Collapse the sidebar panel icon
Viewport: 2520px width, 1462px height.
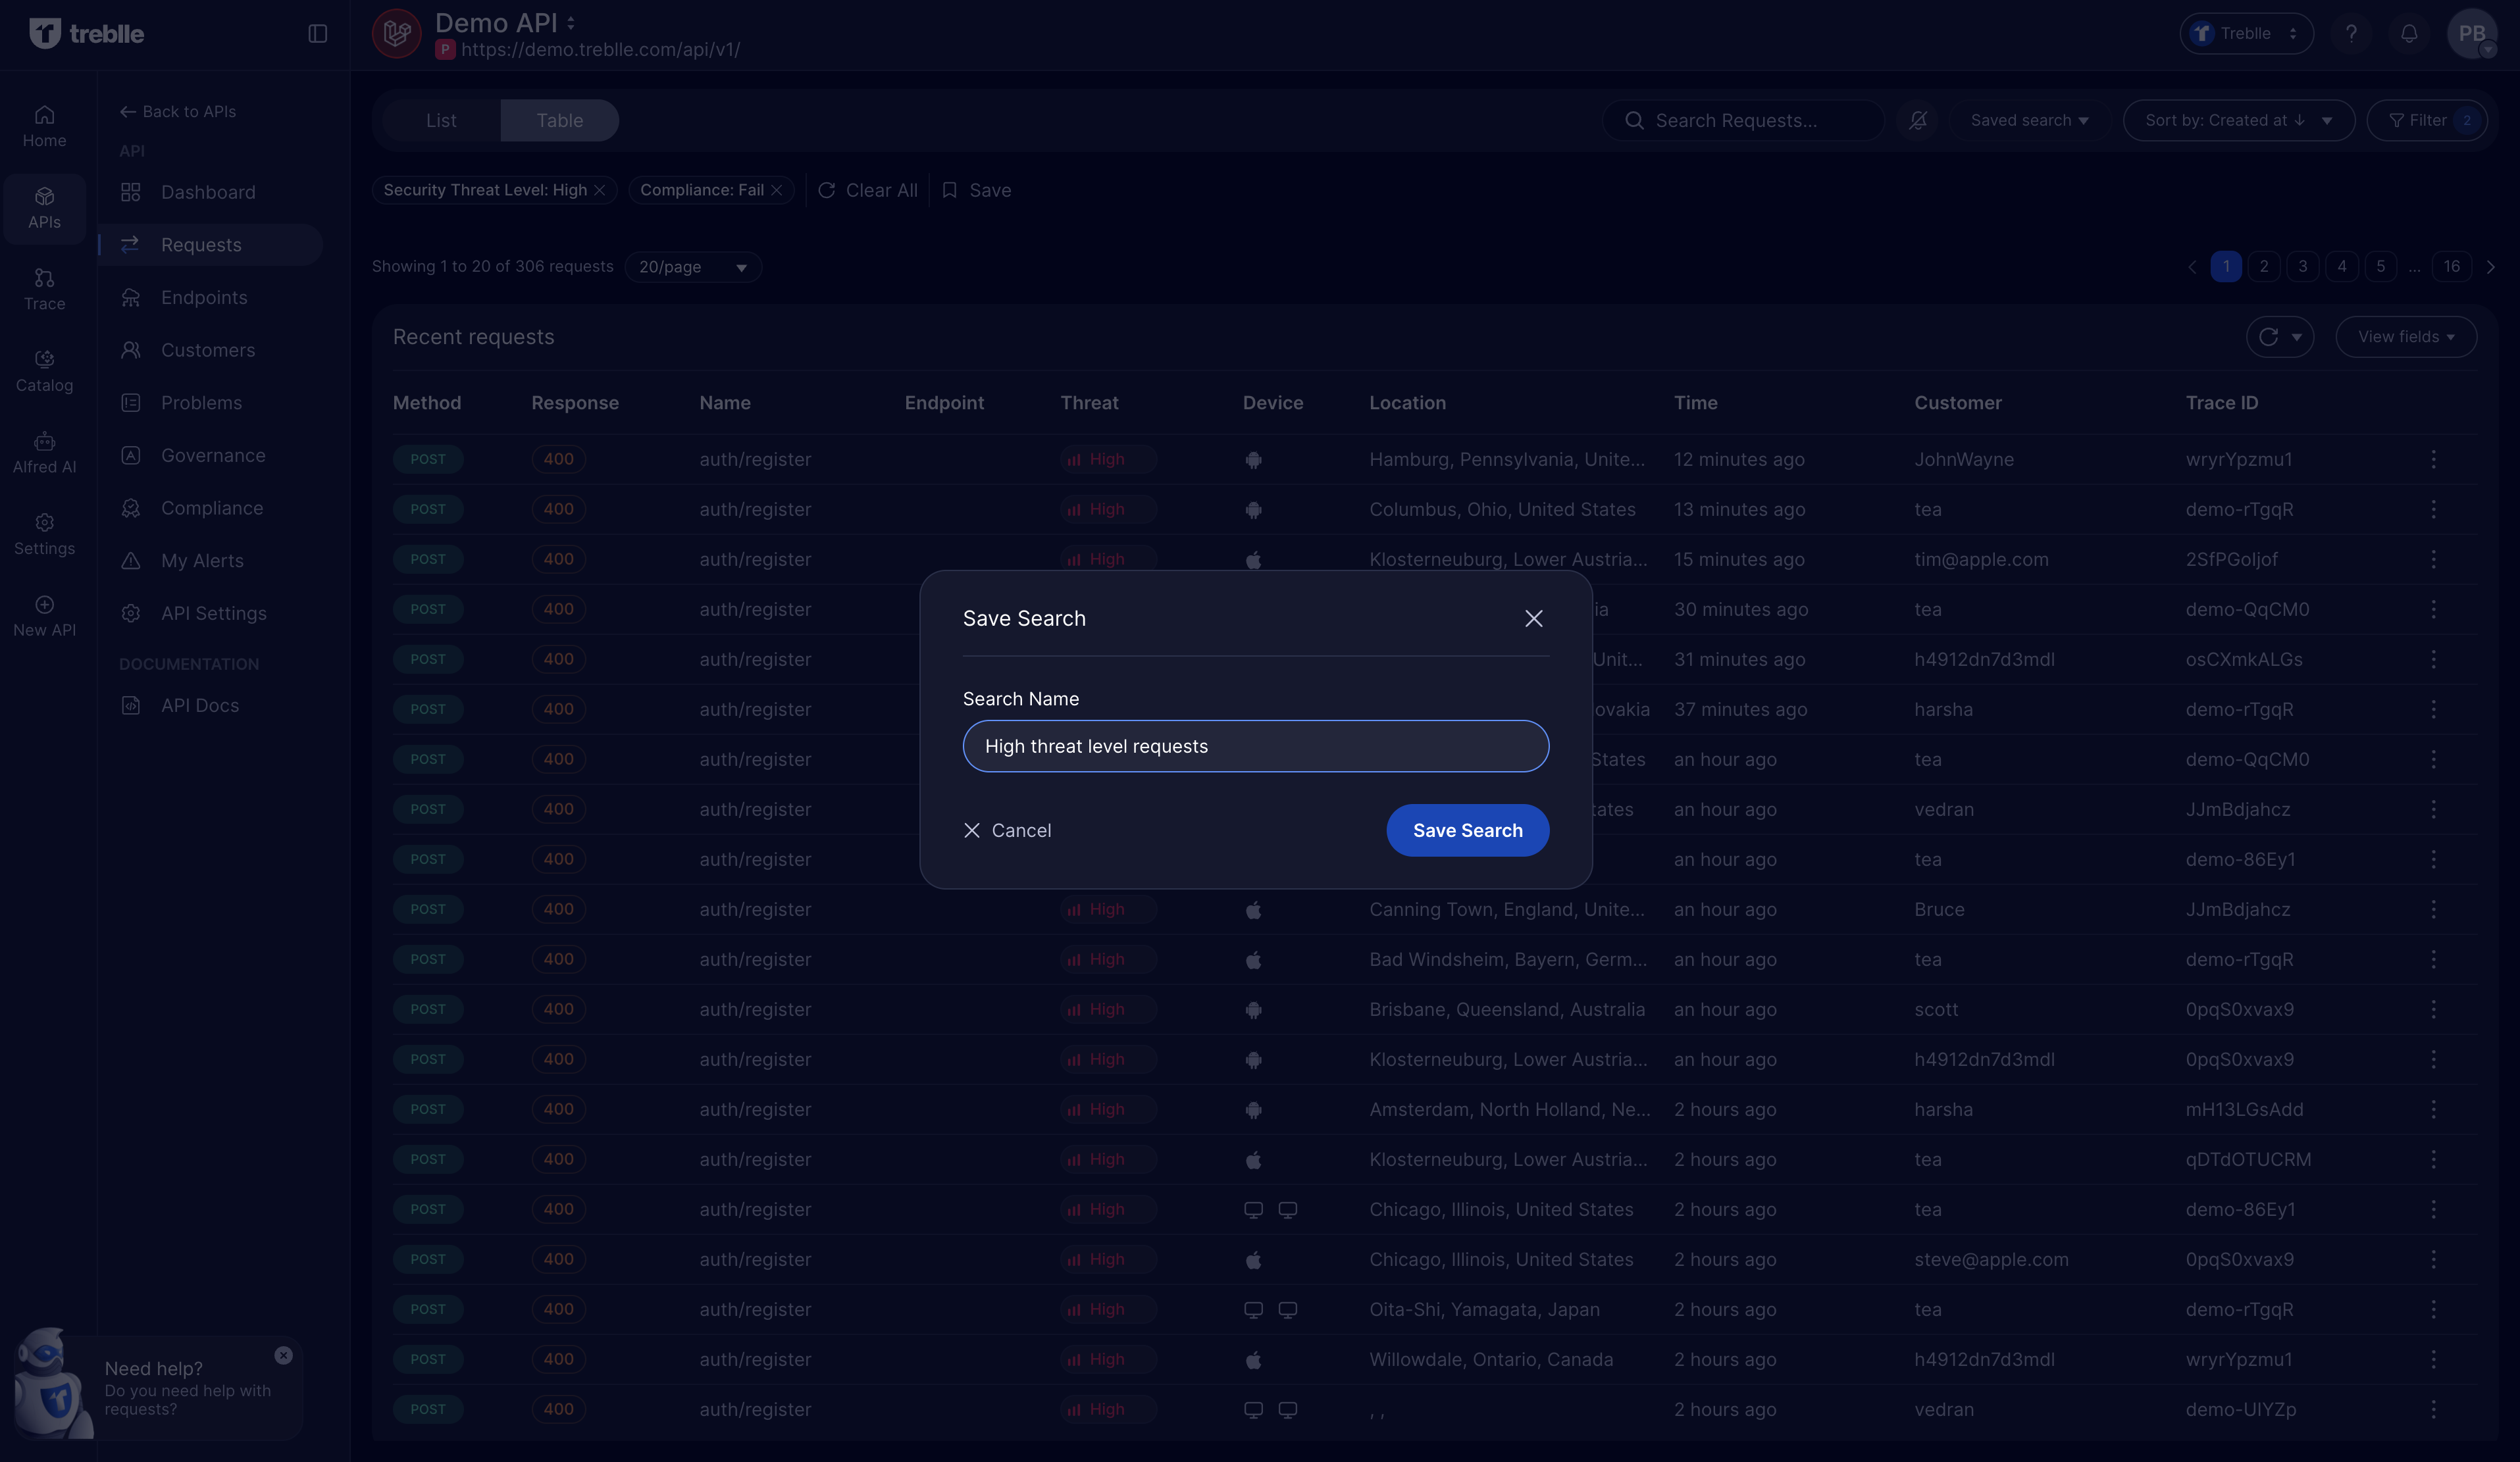pyautogui.click(x=318, y=34)
